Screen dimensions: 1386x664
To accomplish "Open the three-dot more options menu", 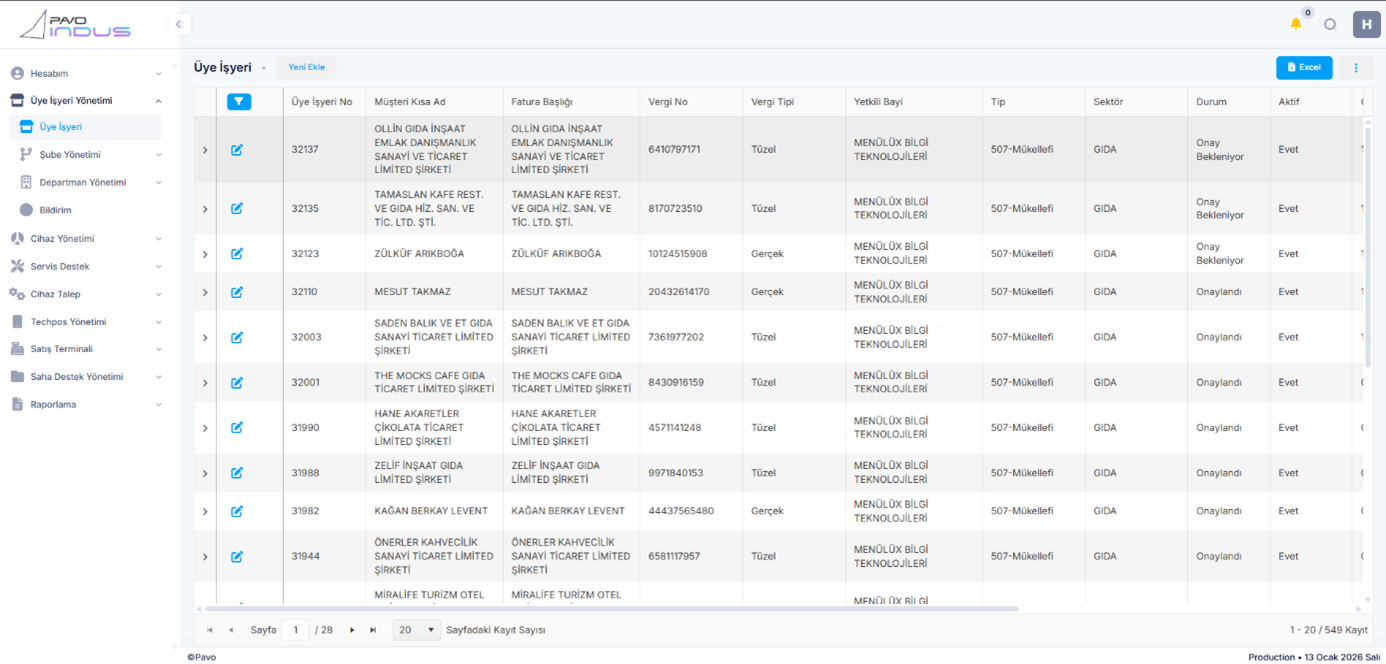I will pyautogui.click(x=1356, y=68).
